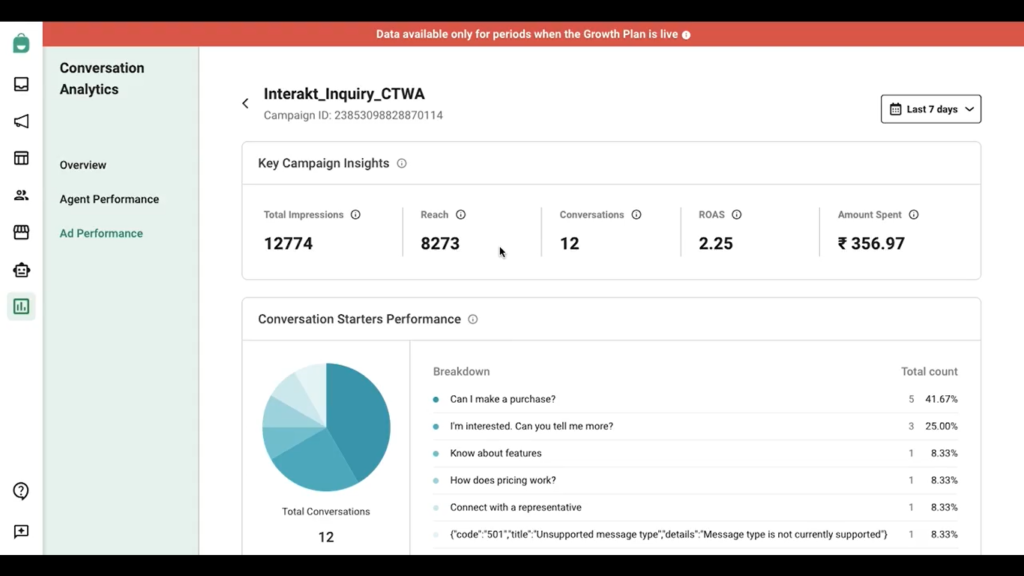Click the conversation starters pie chart
This screenshot has height=576, width=1024.
[x=326, y=427]
